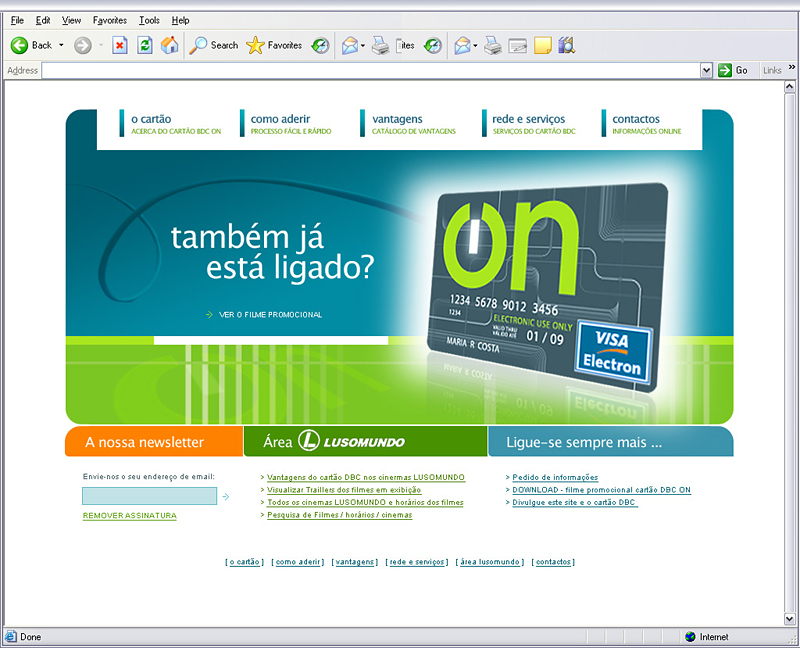The width and height of the screenshot is (800, 648).
Task: Click the newsletter email input field
Action: pos(149,496)
